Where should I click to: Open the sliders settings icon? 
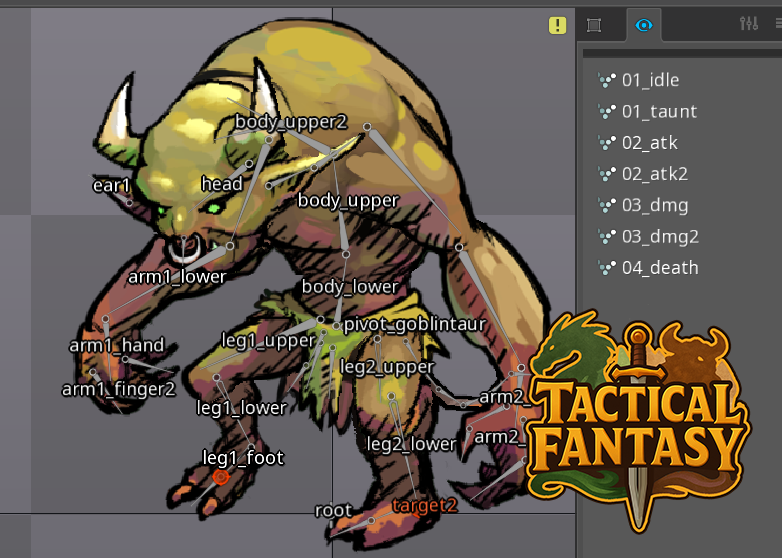click(x=749, y=23)
